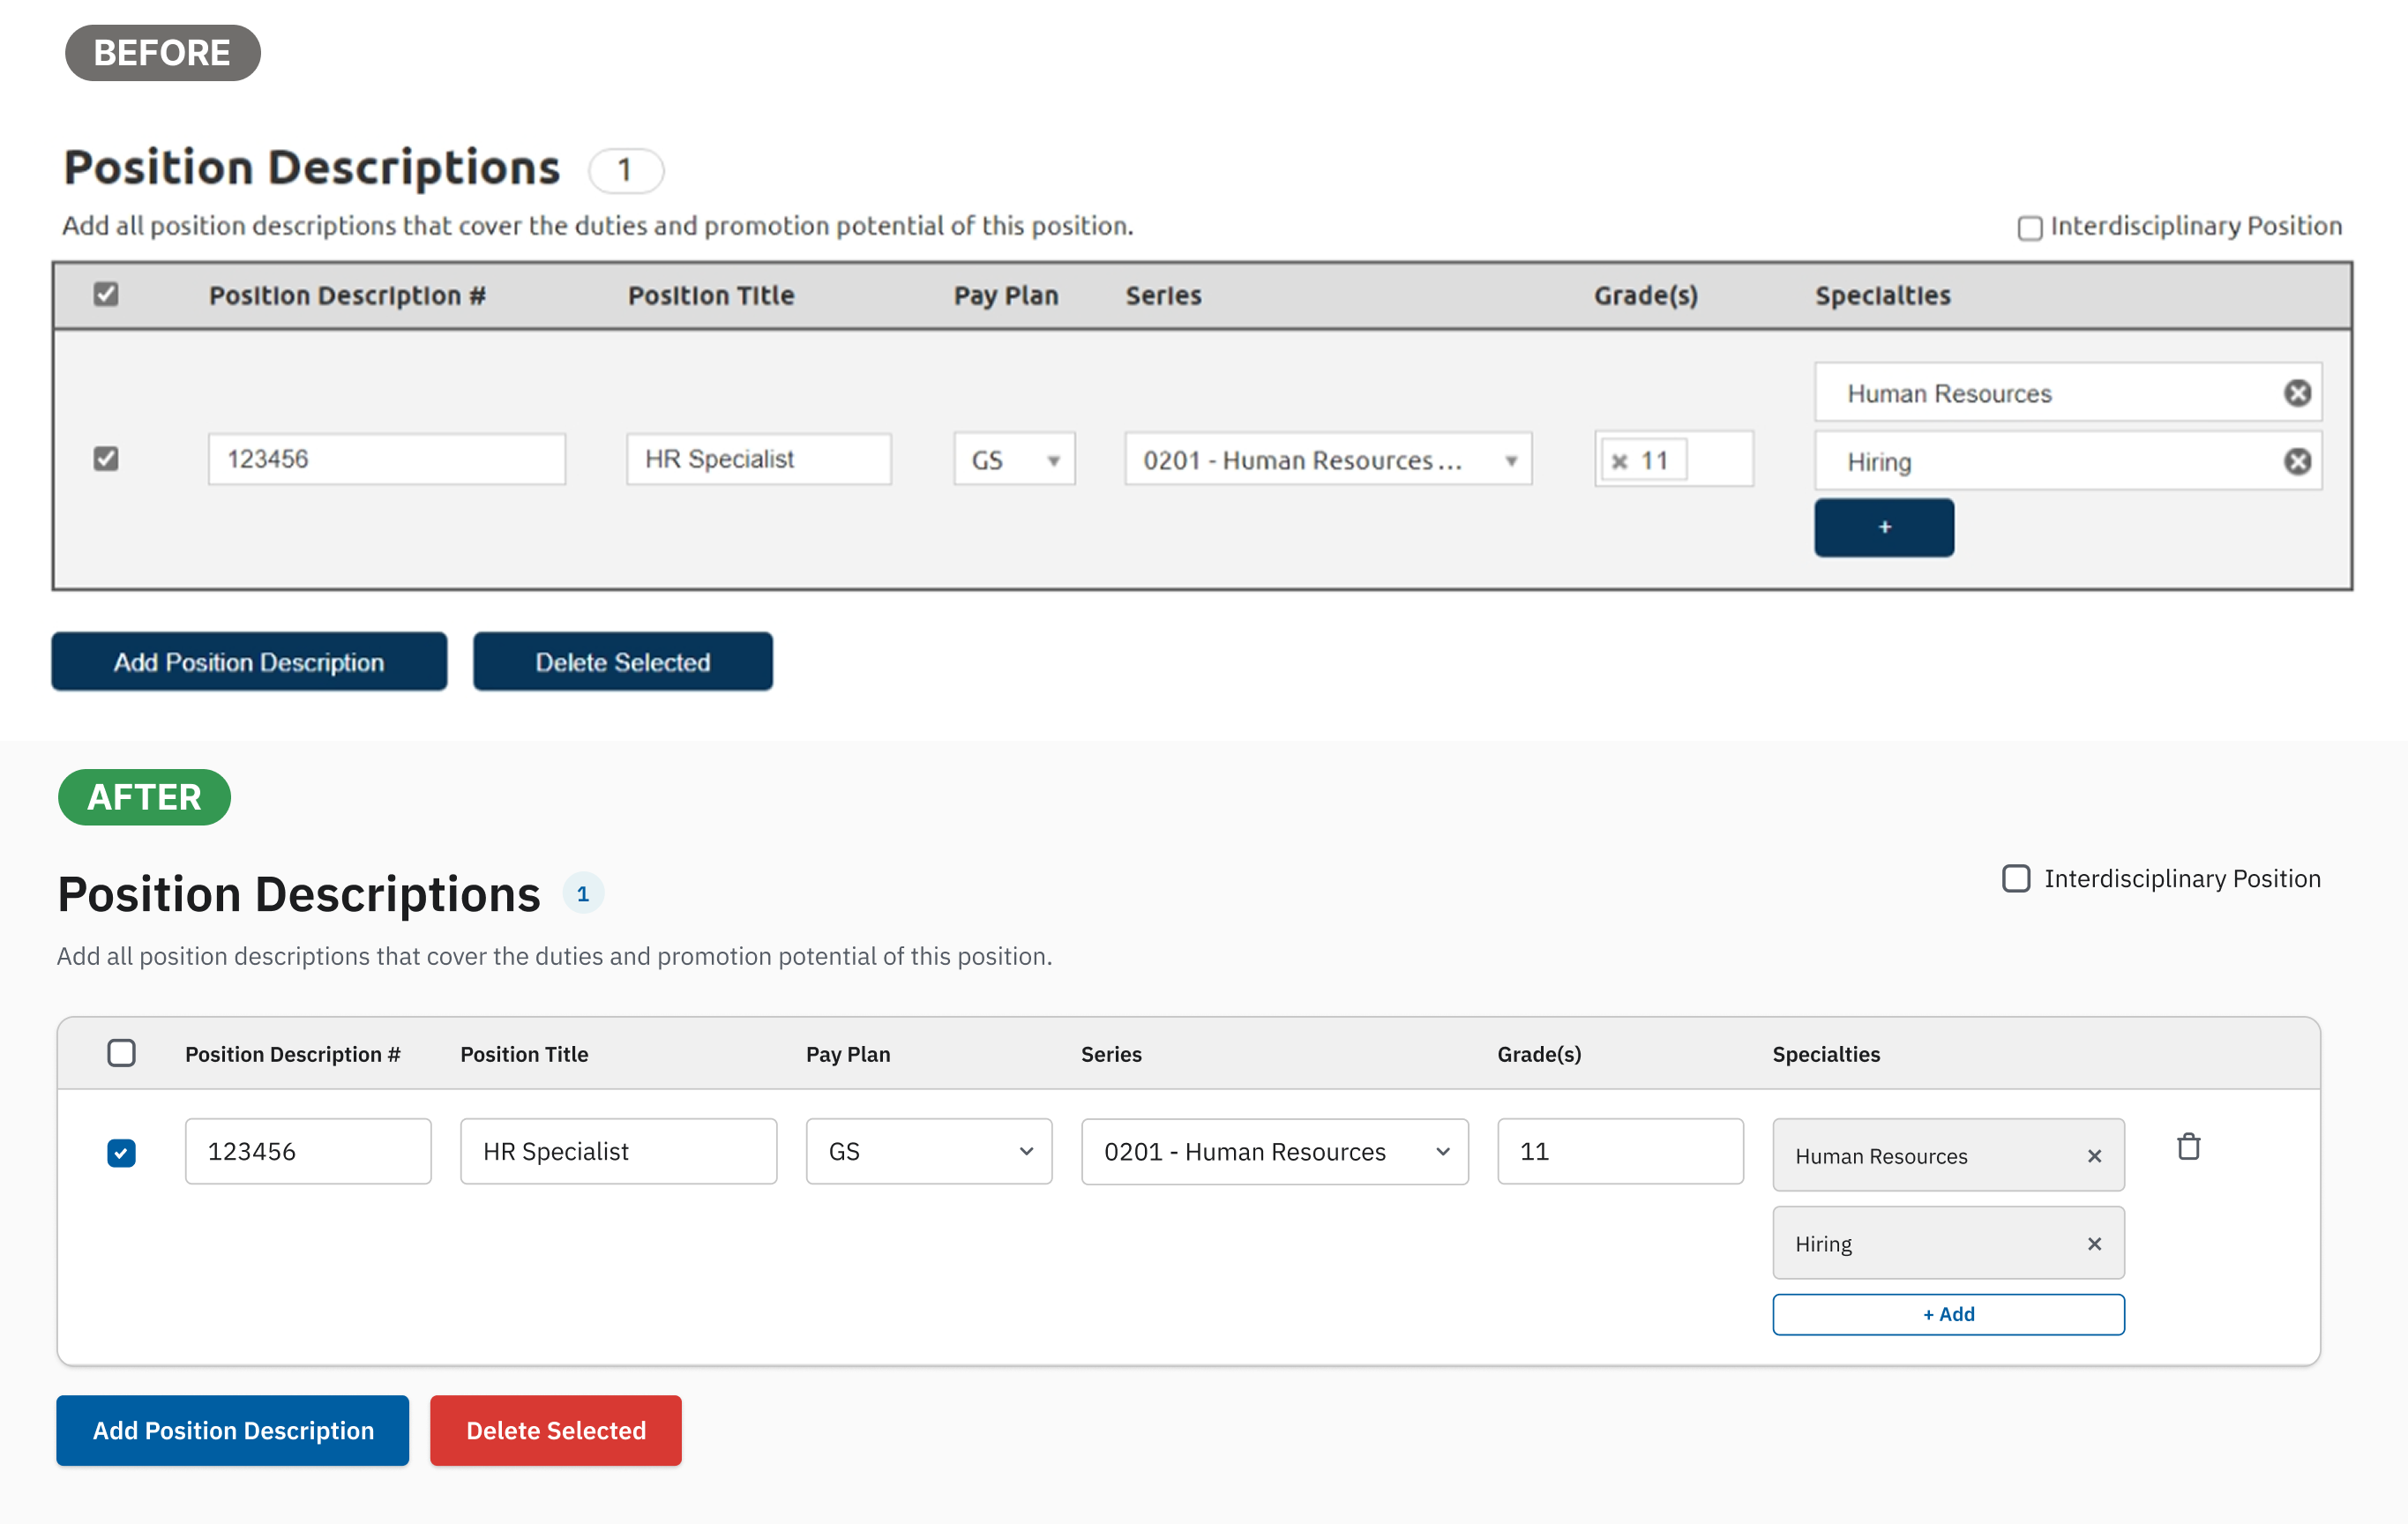Remove the Human Resources specialty in the BEFORE table

coord(2296,392)
